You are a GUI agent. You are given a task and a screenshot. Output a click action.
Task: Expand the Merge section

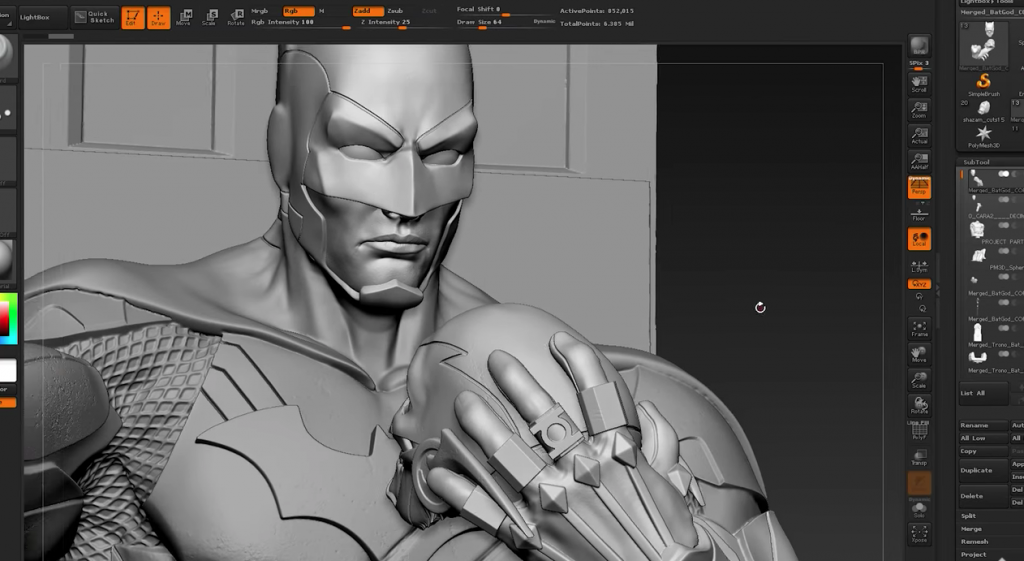[971, 529]
